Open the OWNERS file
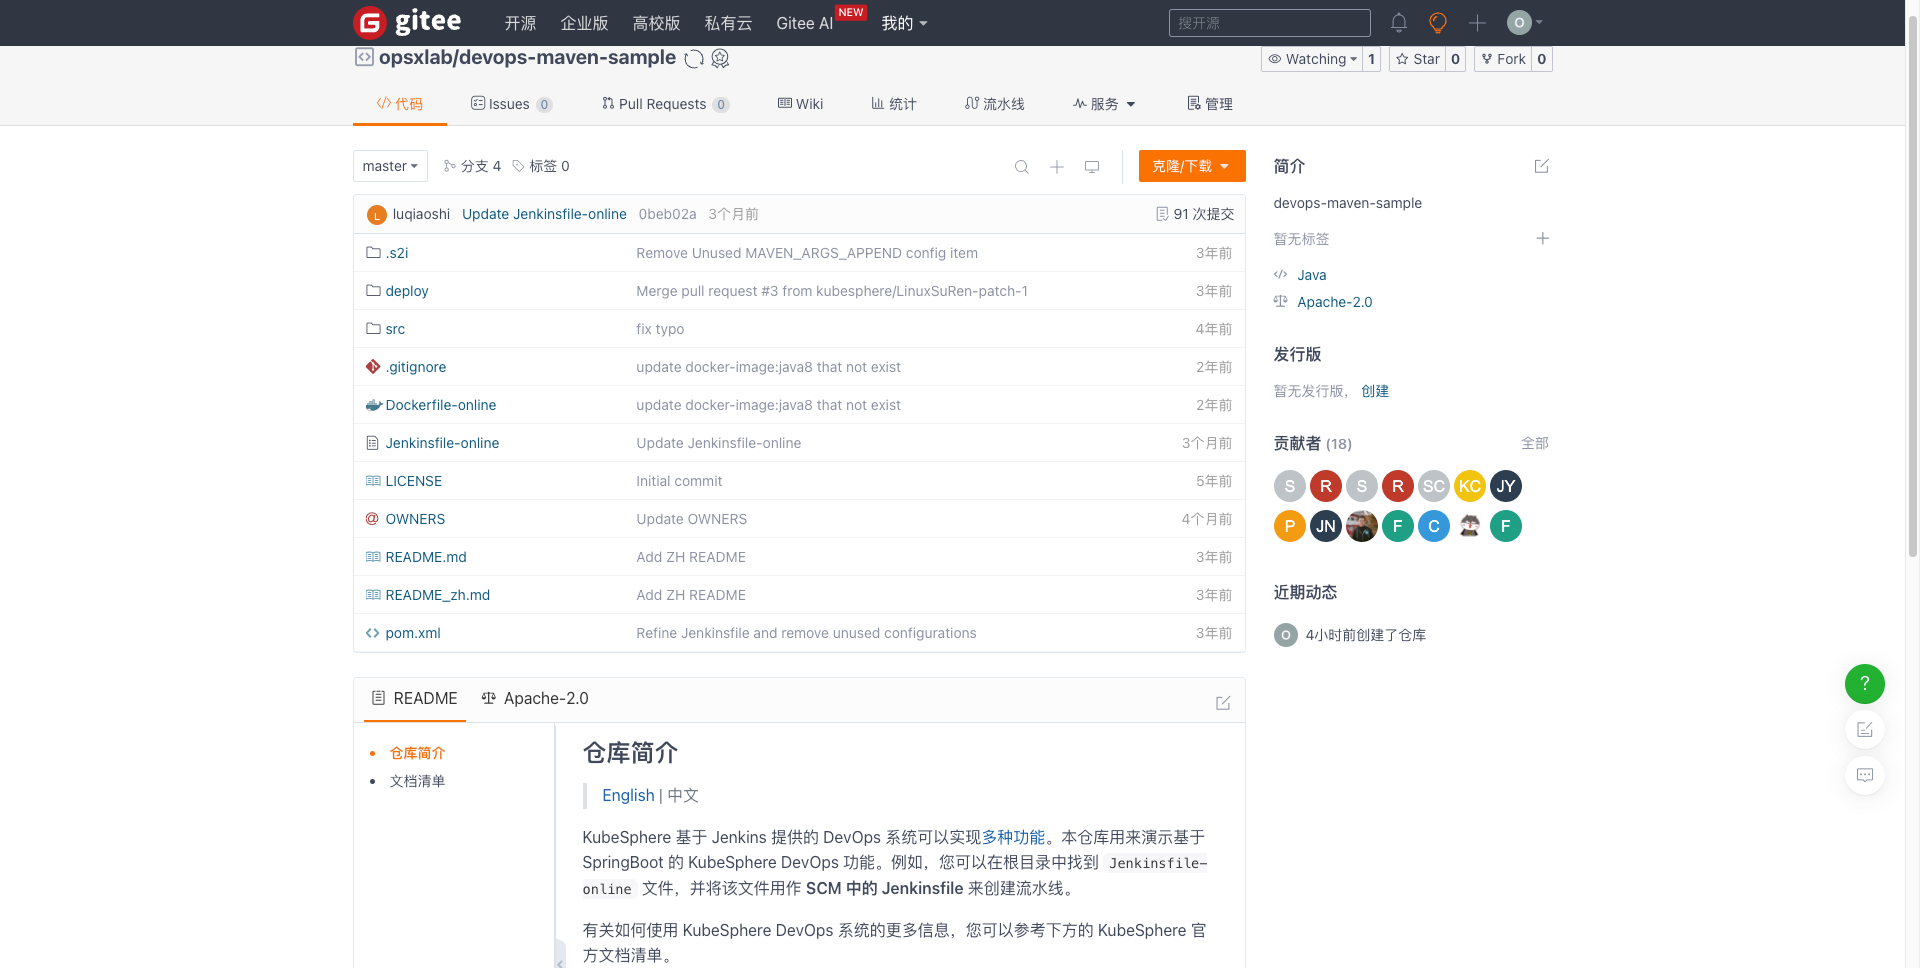Image resolution: width=1920 pixels, height=968 pixels. click(415, 519)
